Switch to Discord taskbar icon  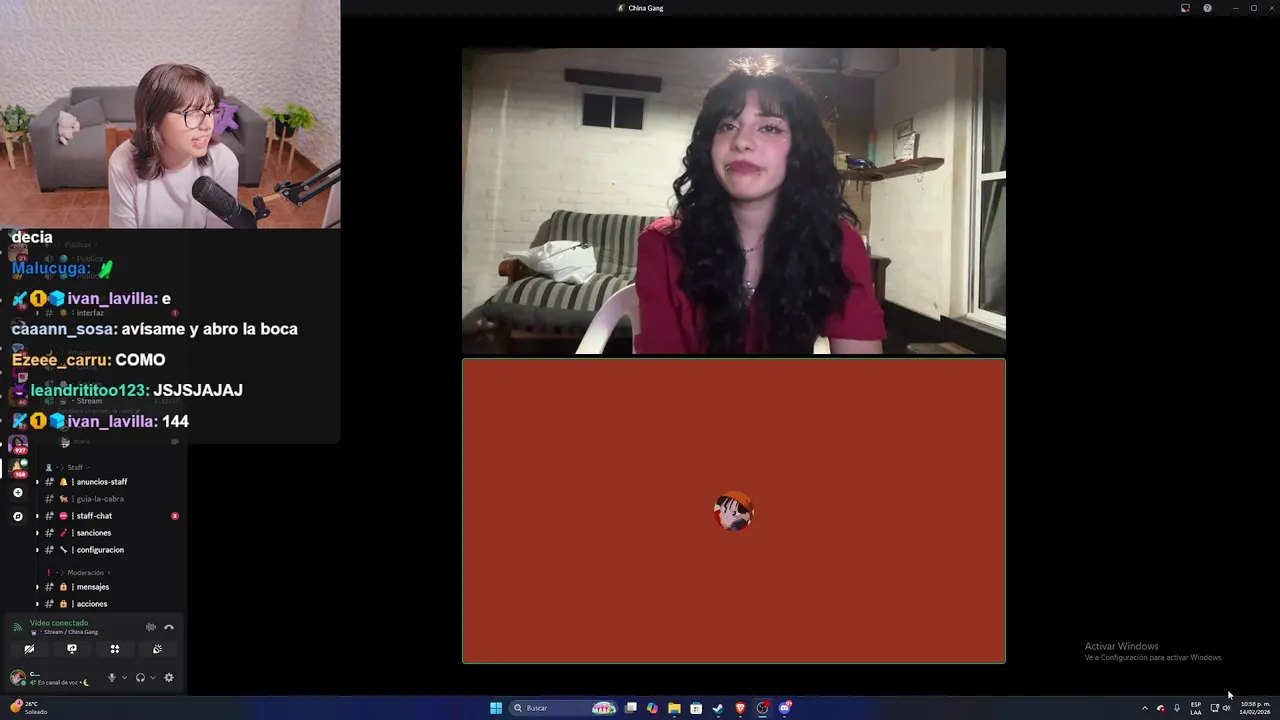coord(785,708)
